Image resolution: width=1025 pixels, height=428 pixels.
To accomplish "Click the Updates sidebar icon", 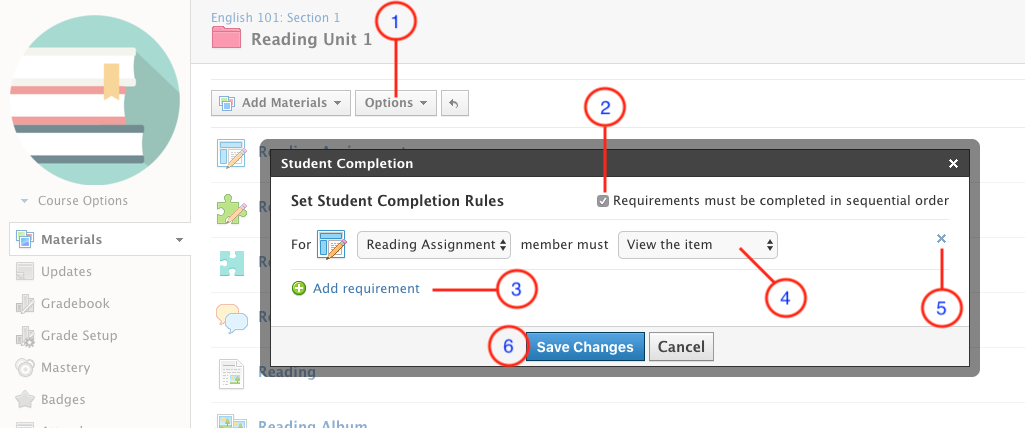I will 25,272.
